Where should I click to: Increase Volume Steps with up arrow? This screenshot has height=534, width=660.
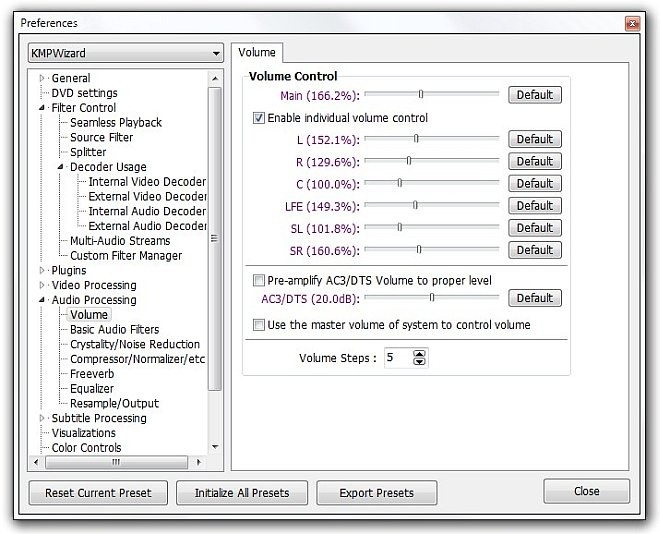[419, 353]
